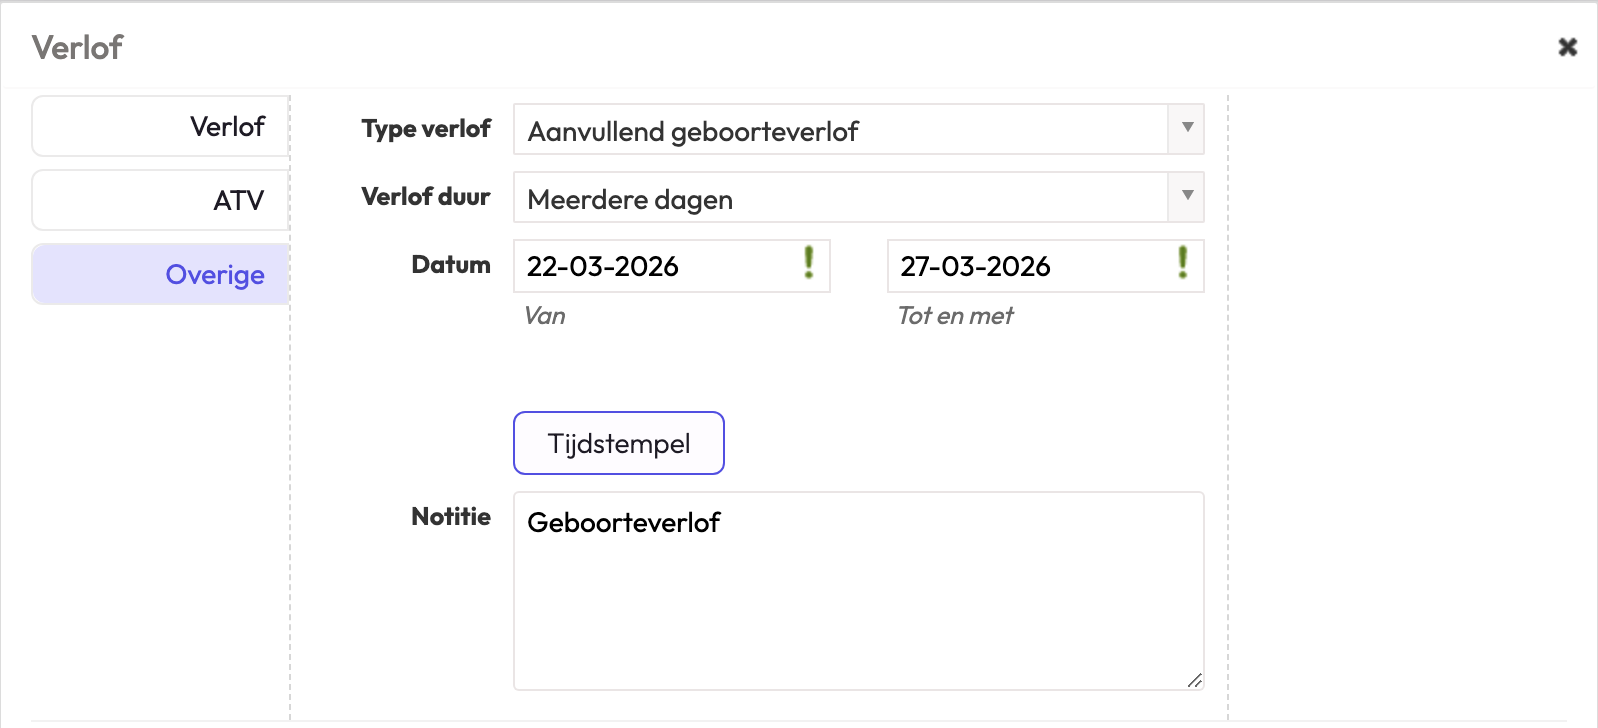Image resolution: width=1598 pixels, height=728 pixels.
Task: Click the Aanvullend geboorteverlof selection box
Action: point(840,130)
